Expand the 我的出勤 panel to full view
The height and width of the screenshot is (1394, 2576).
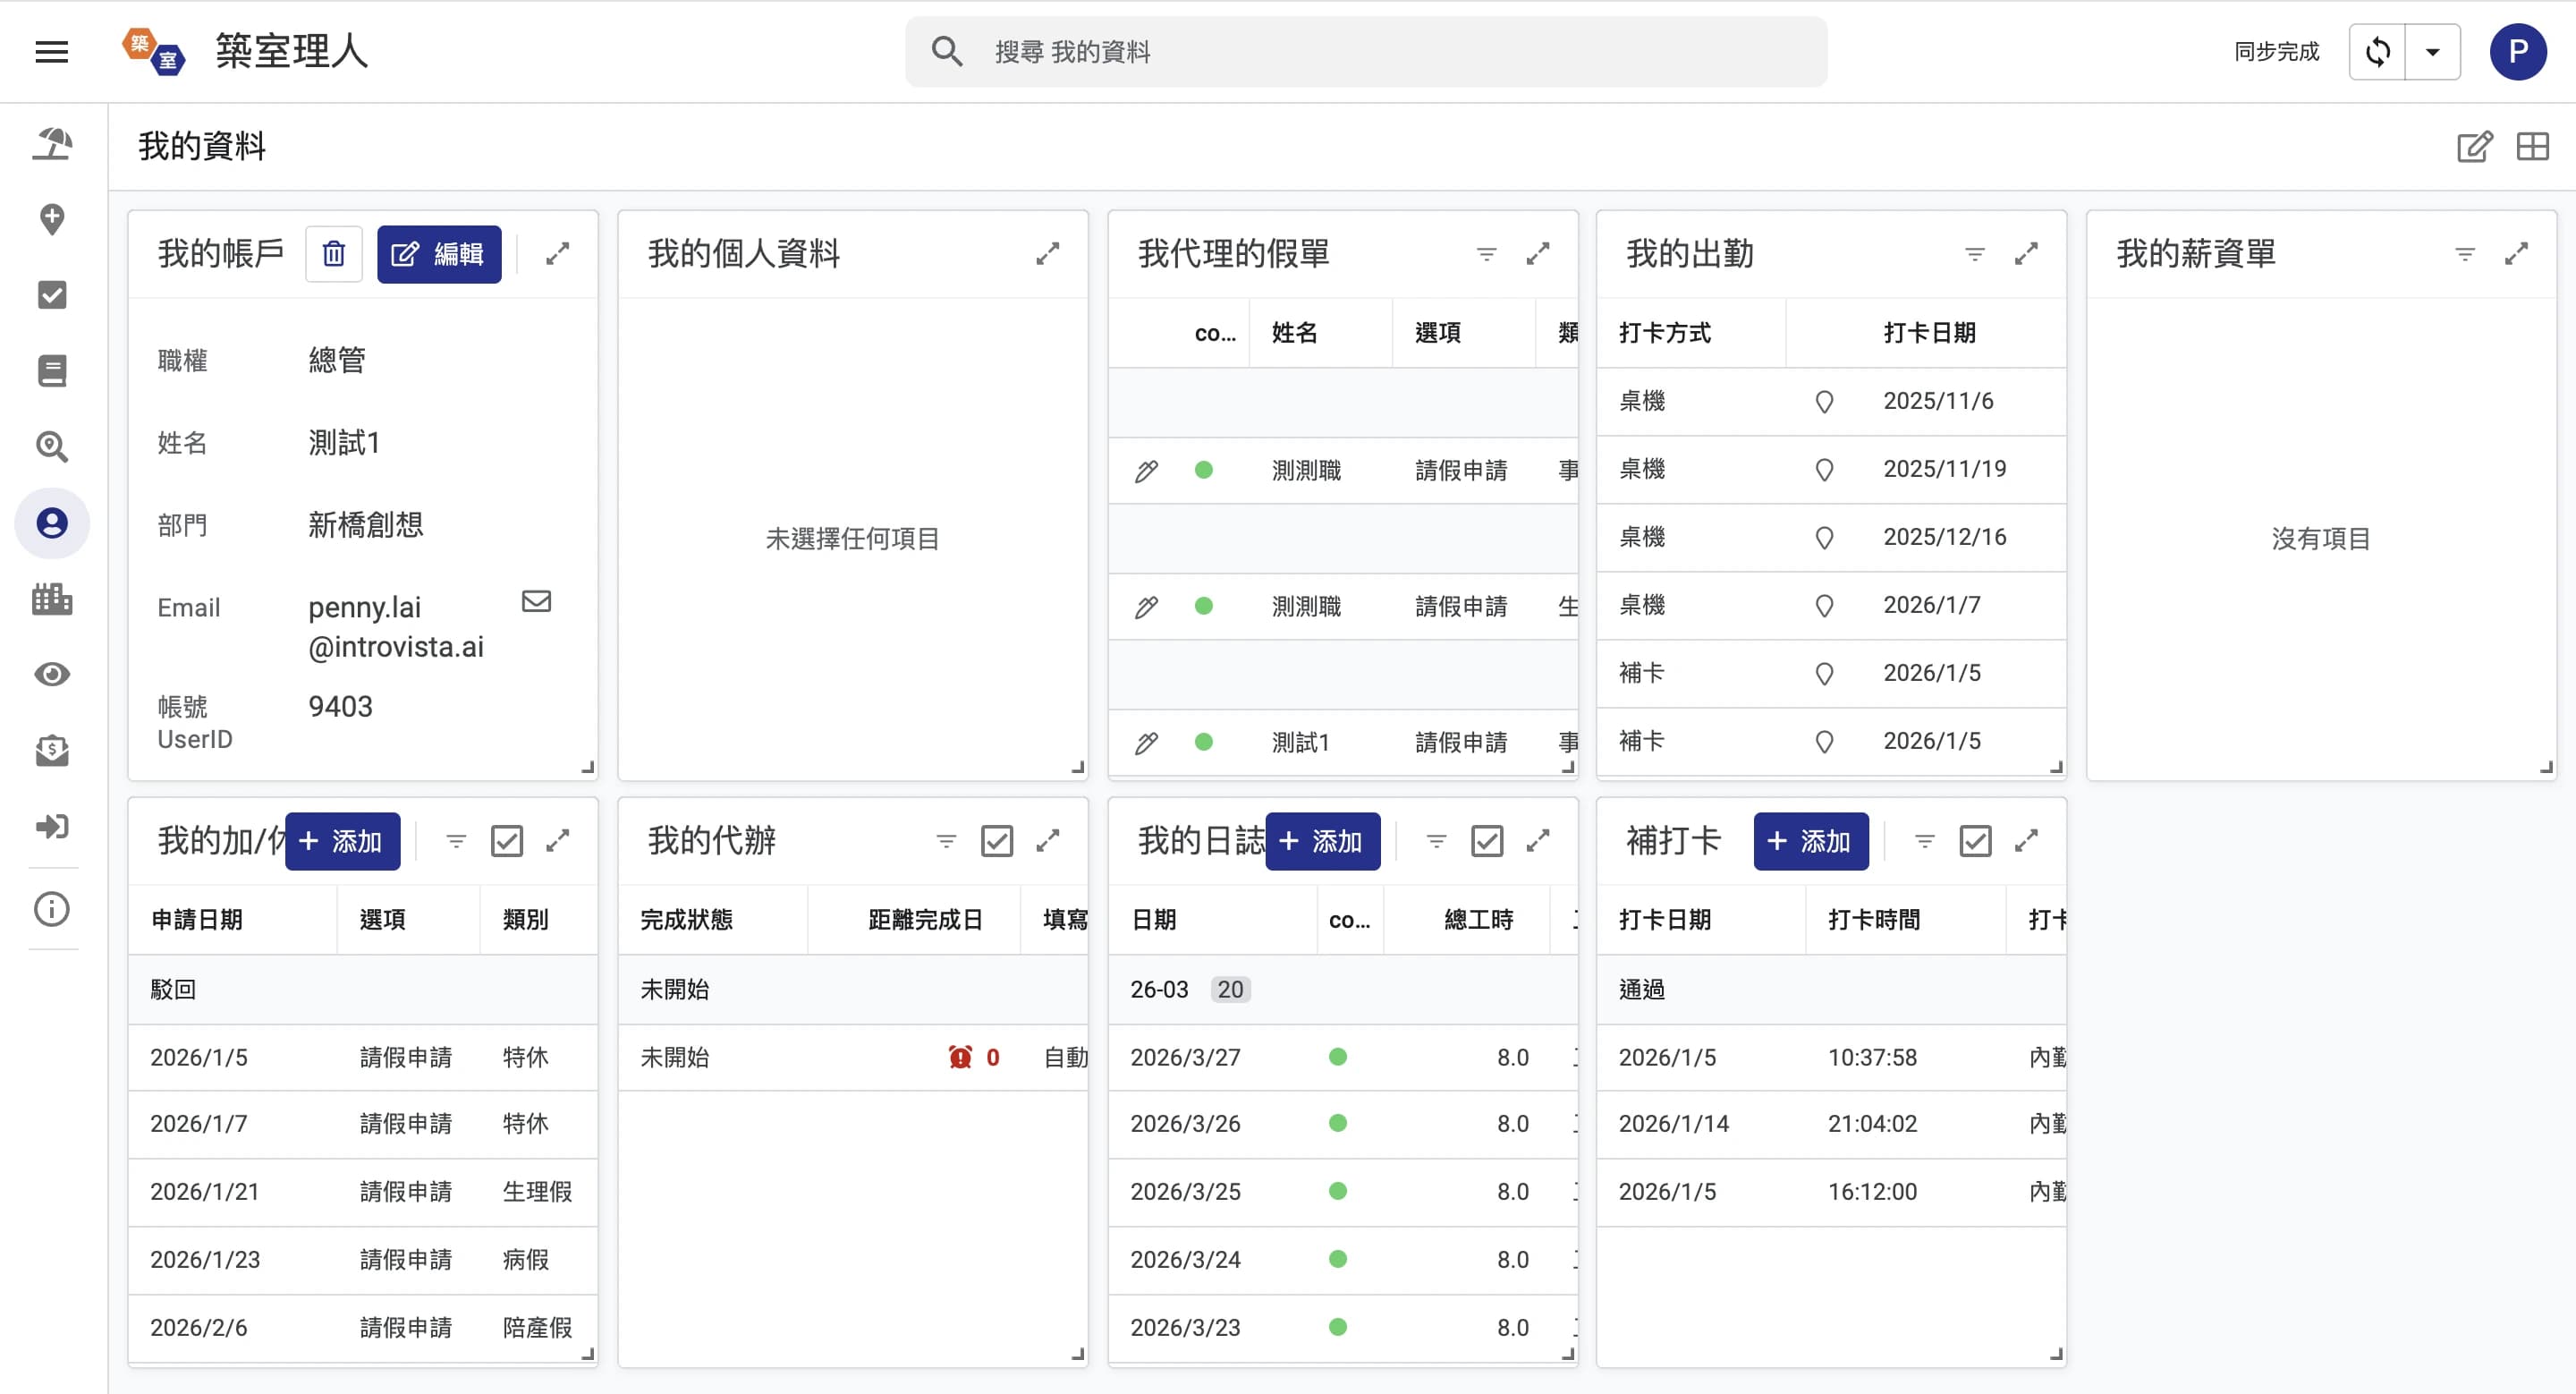click(2025, 254)
